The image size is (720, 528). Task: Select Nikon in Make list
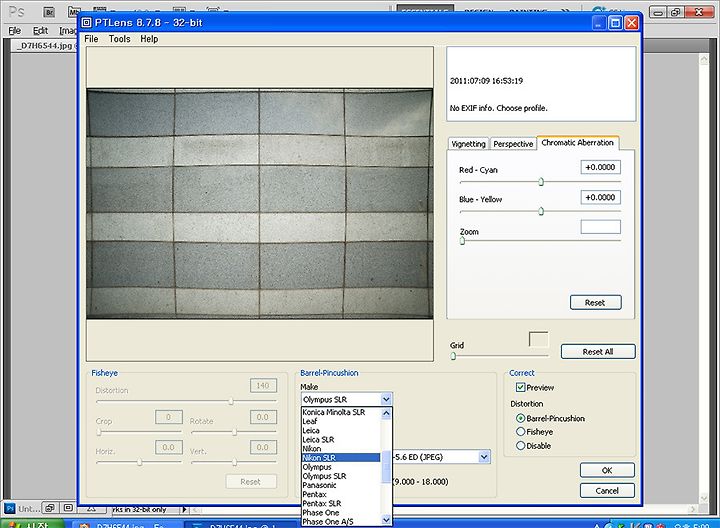click(x=341, y=449)
